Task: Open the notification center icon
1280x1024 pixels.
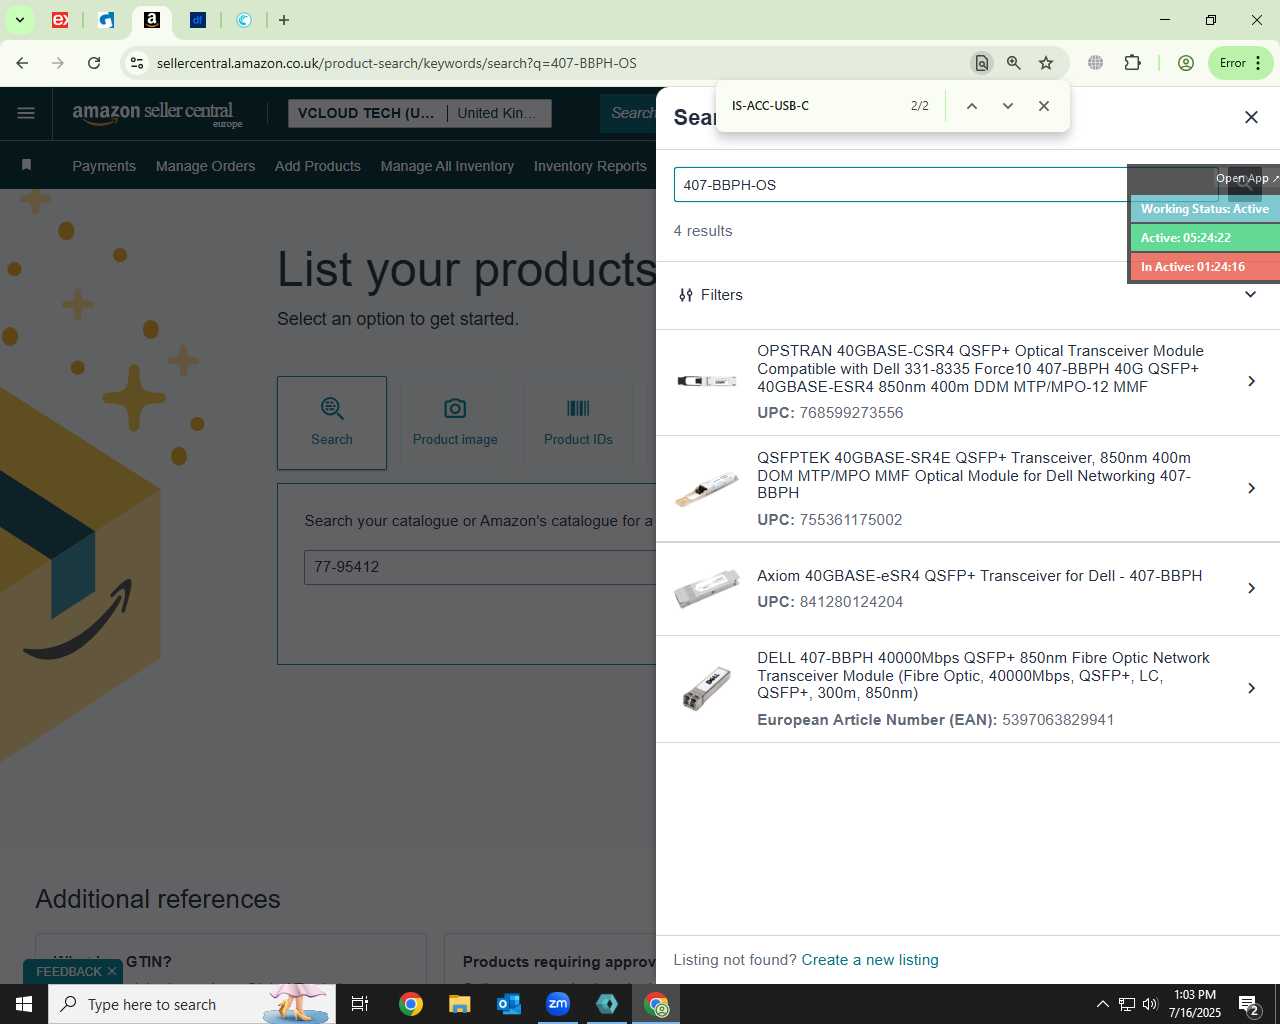Action: pos(1249,1004)
